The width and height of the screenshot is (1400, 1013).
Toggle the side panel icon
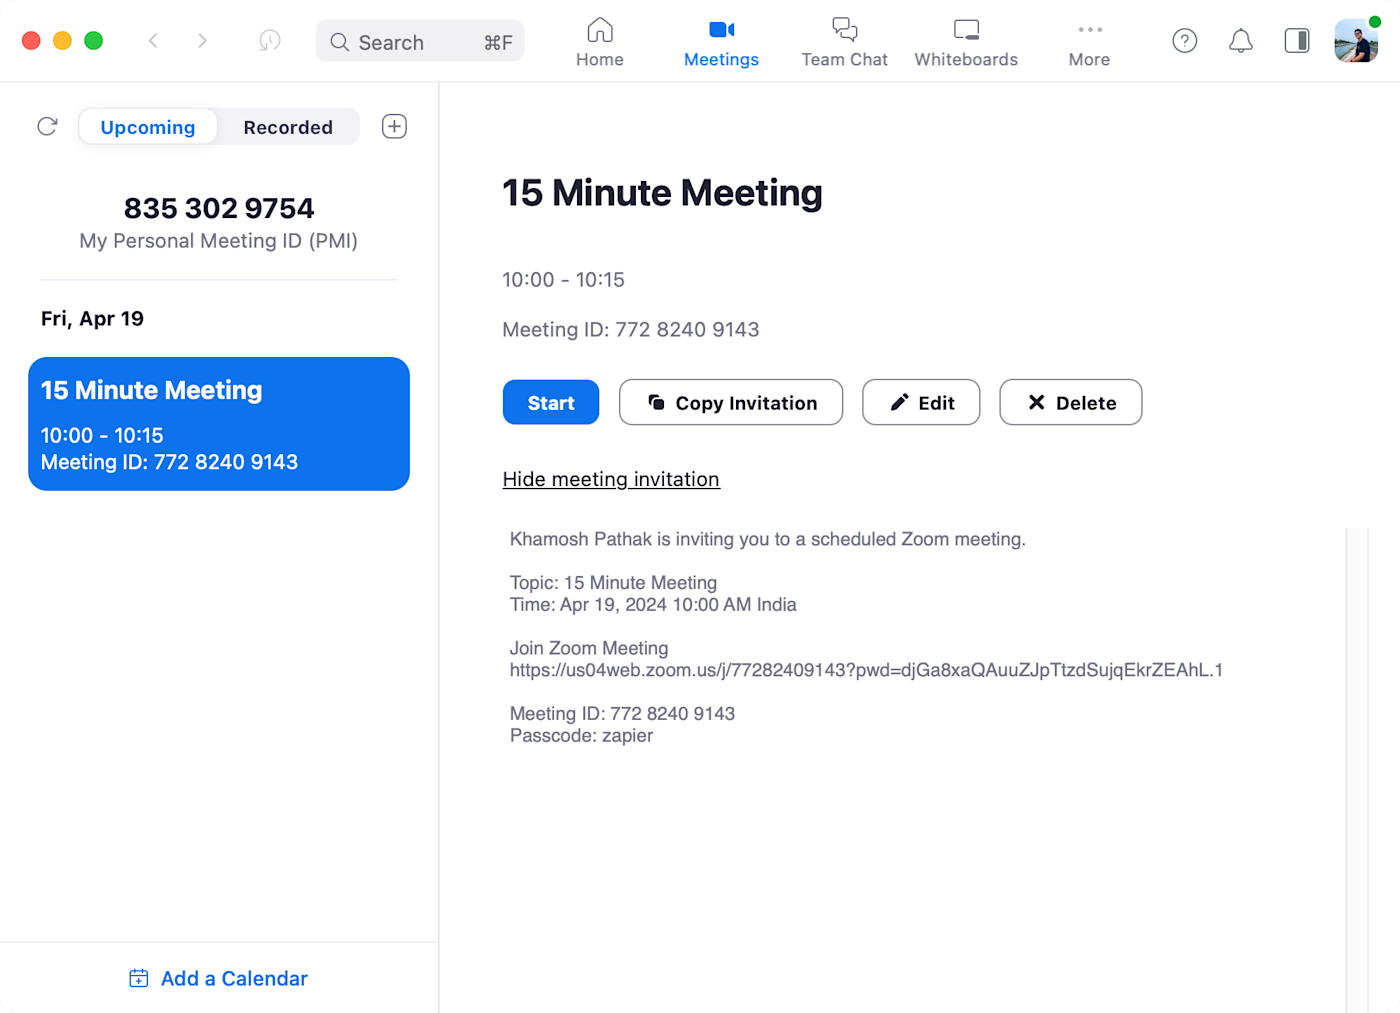tap(1297, 41)
